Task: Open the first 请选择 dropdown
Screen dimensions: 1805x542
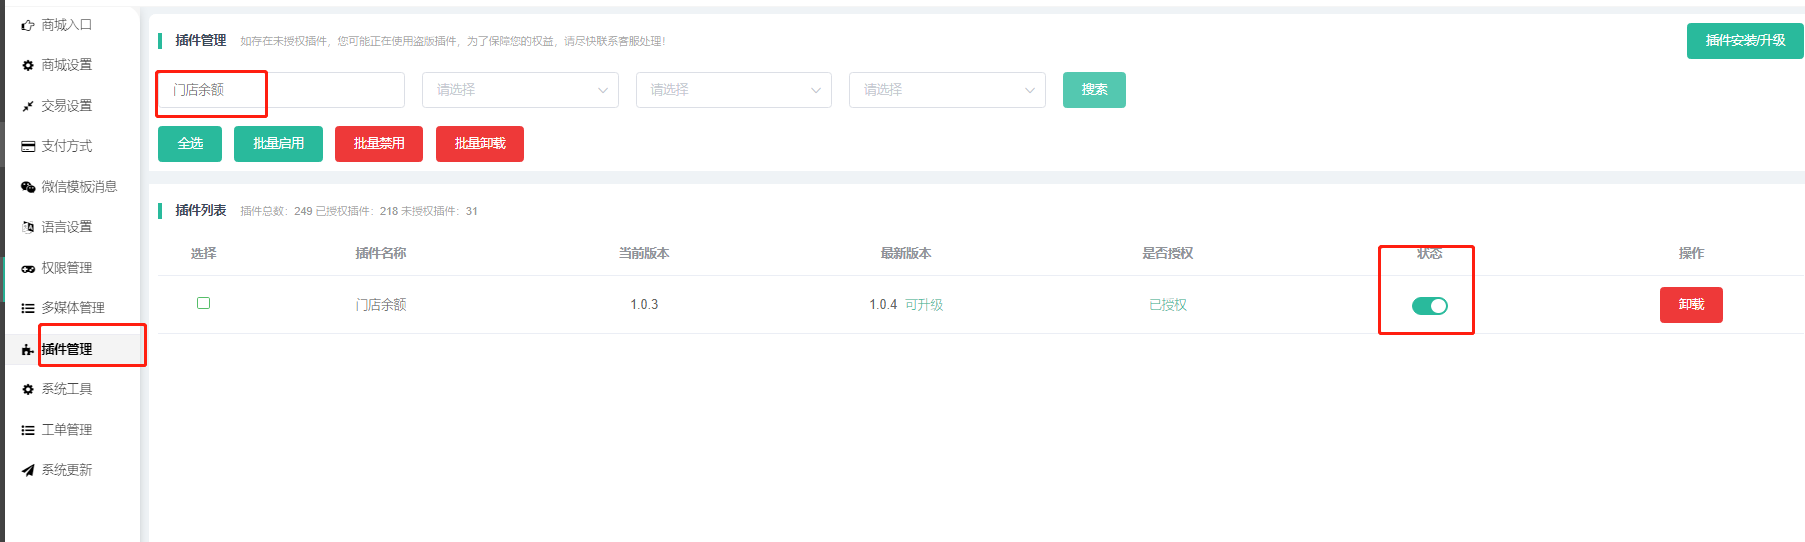Action: point(520,90)
